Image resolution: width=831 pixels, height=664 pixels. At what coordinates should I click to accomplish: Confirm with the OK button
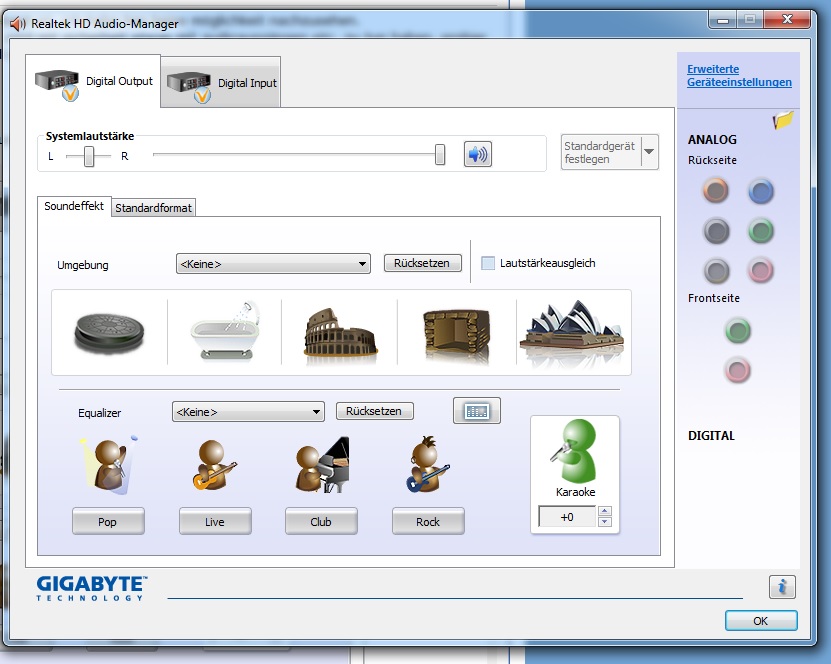(x=761, y=621)
